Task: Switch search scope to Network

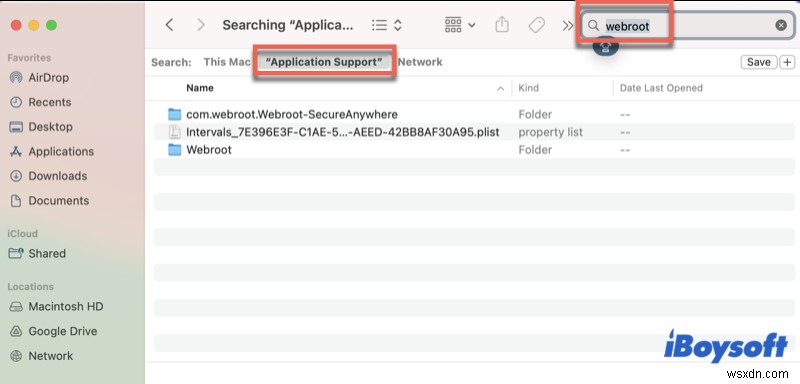Action: pyautogui.click(x=420, y=62)
